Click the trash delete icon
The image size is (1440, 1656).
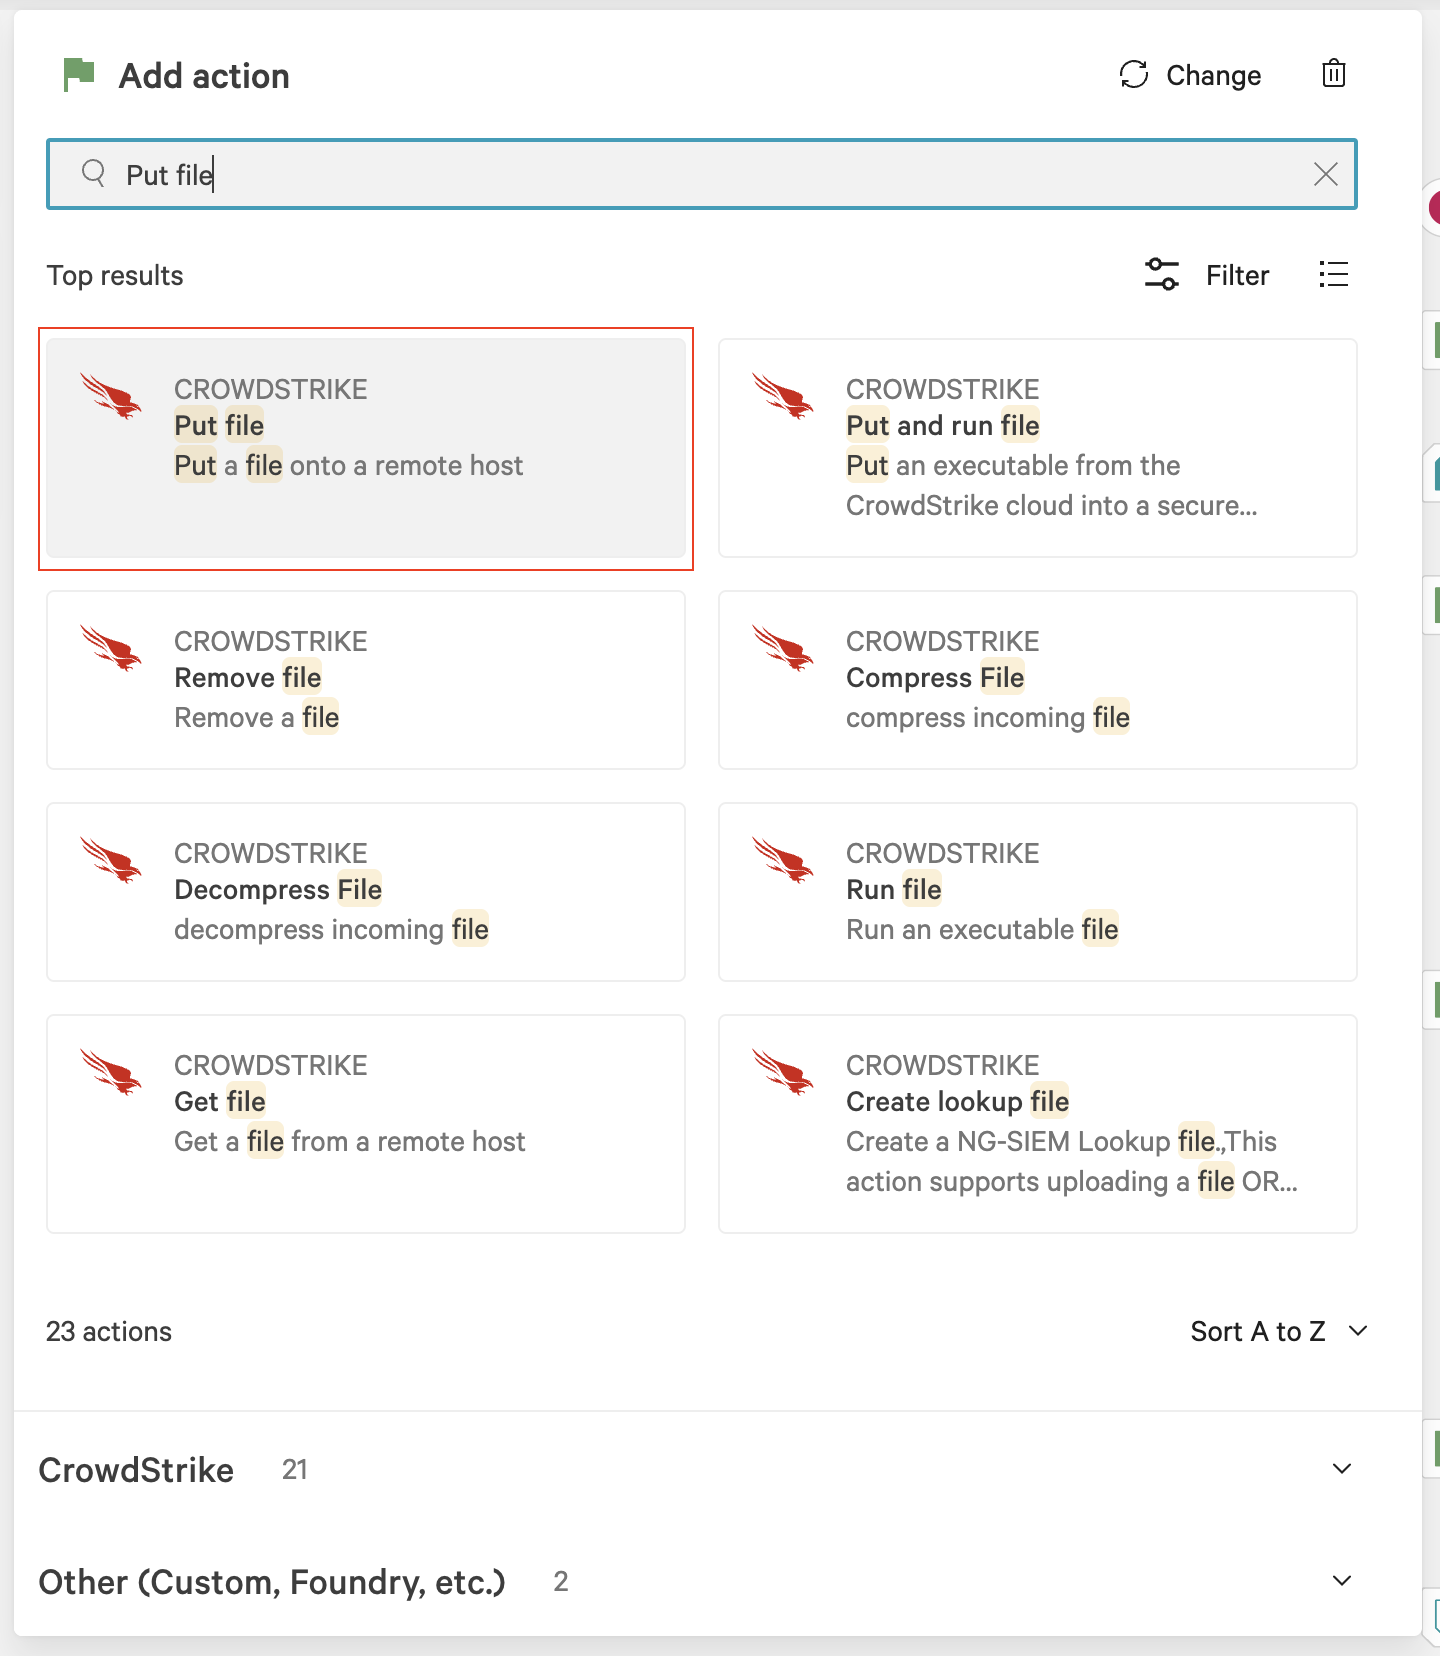[1333, 74]
